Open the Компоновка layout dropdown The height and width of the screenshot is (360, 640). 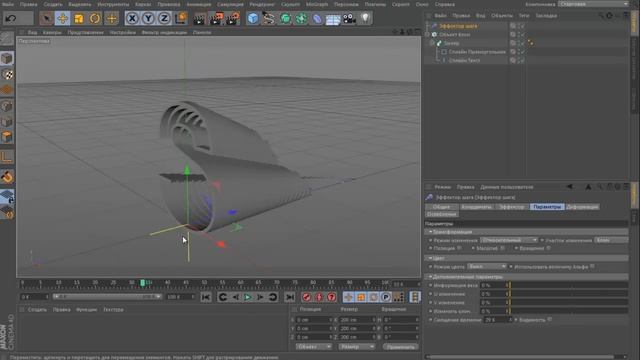[593, 4]
